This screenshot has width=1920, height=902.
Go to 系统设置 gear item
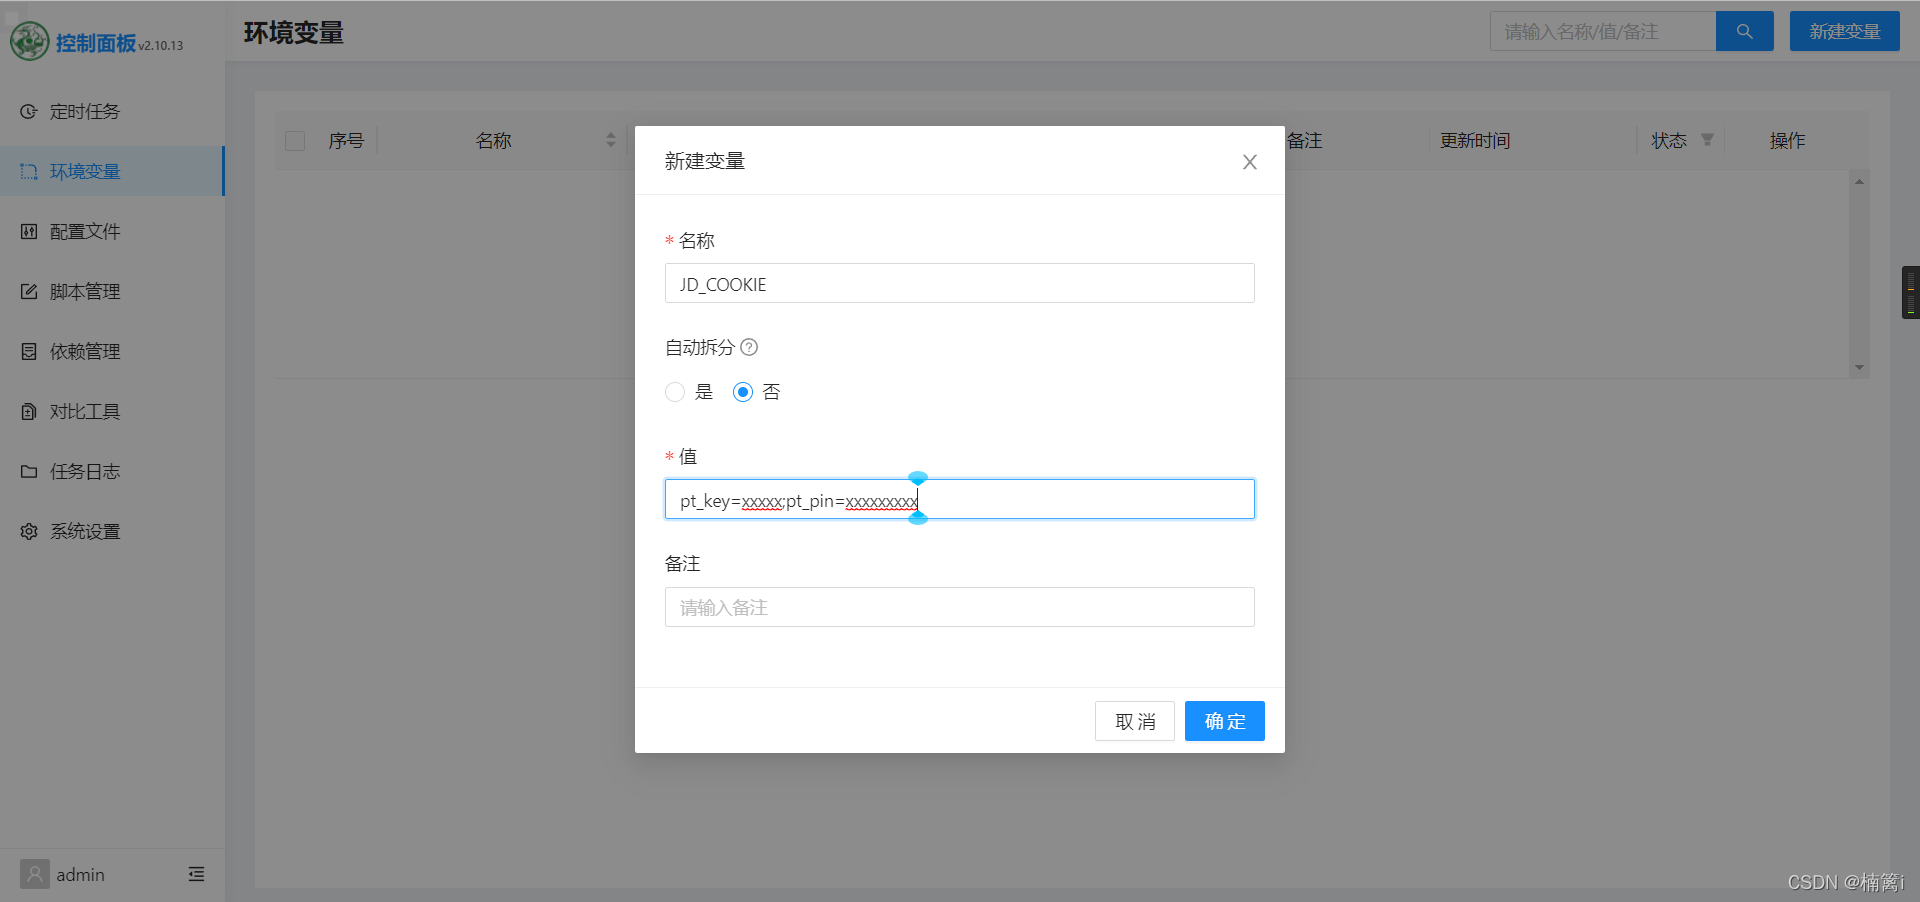click(x=85, y=532)
